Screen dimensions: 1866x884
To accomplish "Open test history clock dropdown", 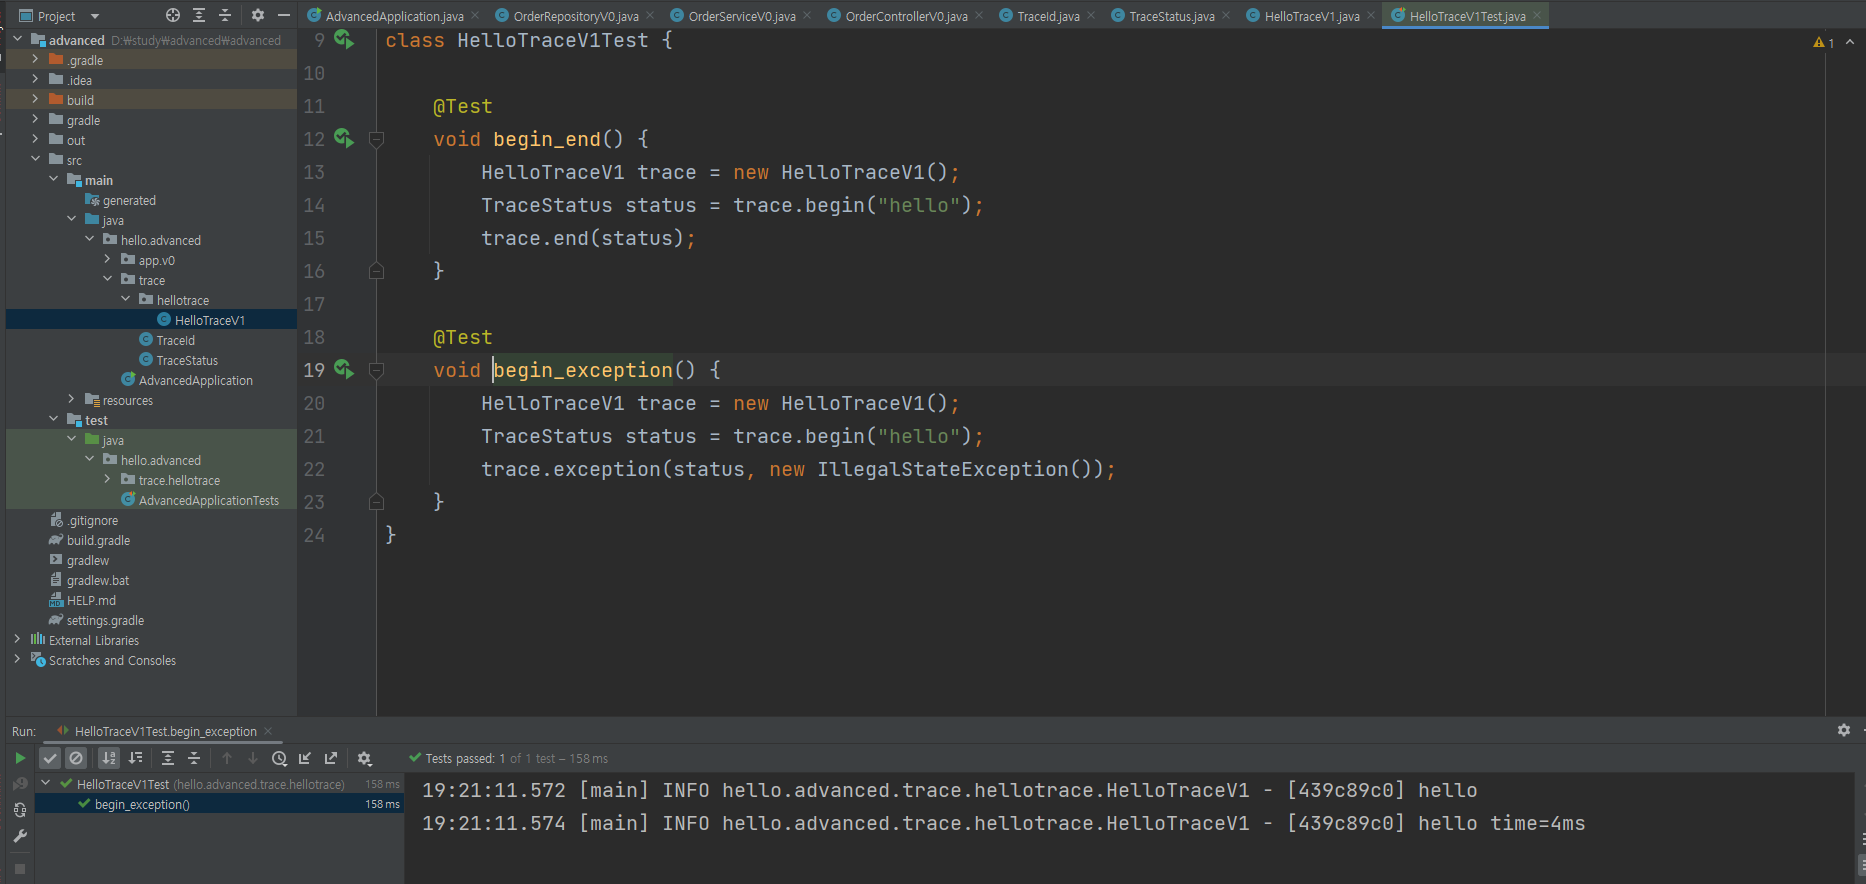I will point(280,758).
